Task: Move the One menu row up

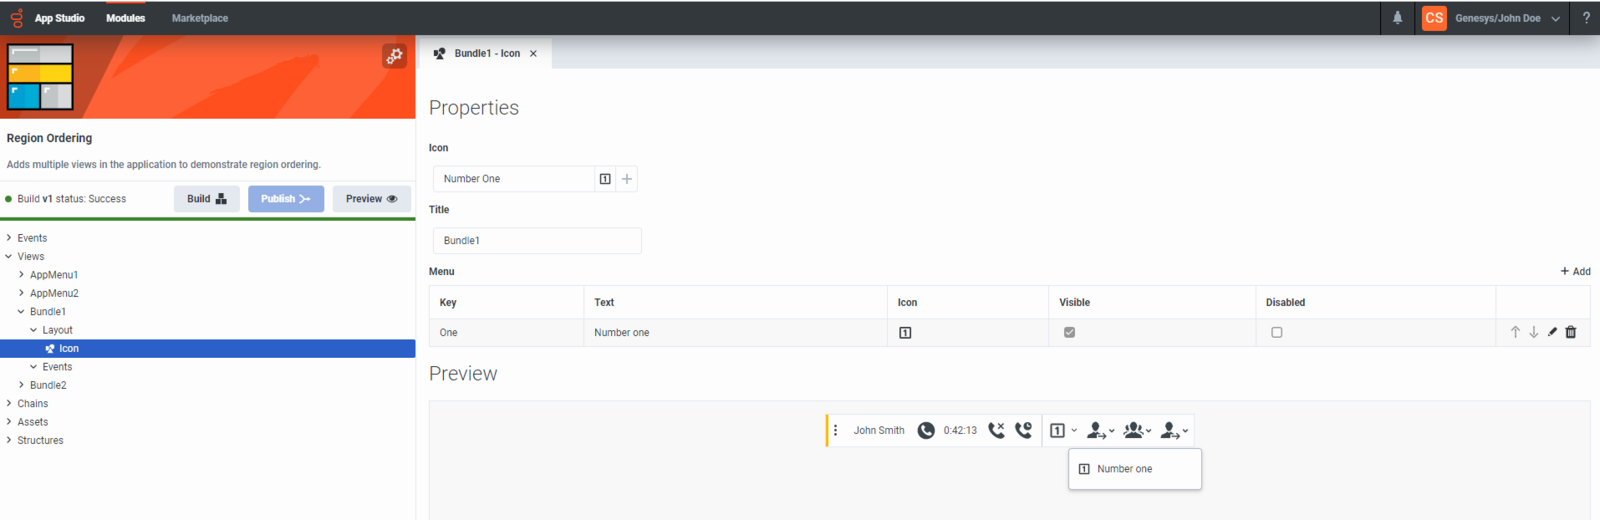Action: (1515, 332)
